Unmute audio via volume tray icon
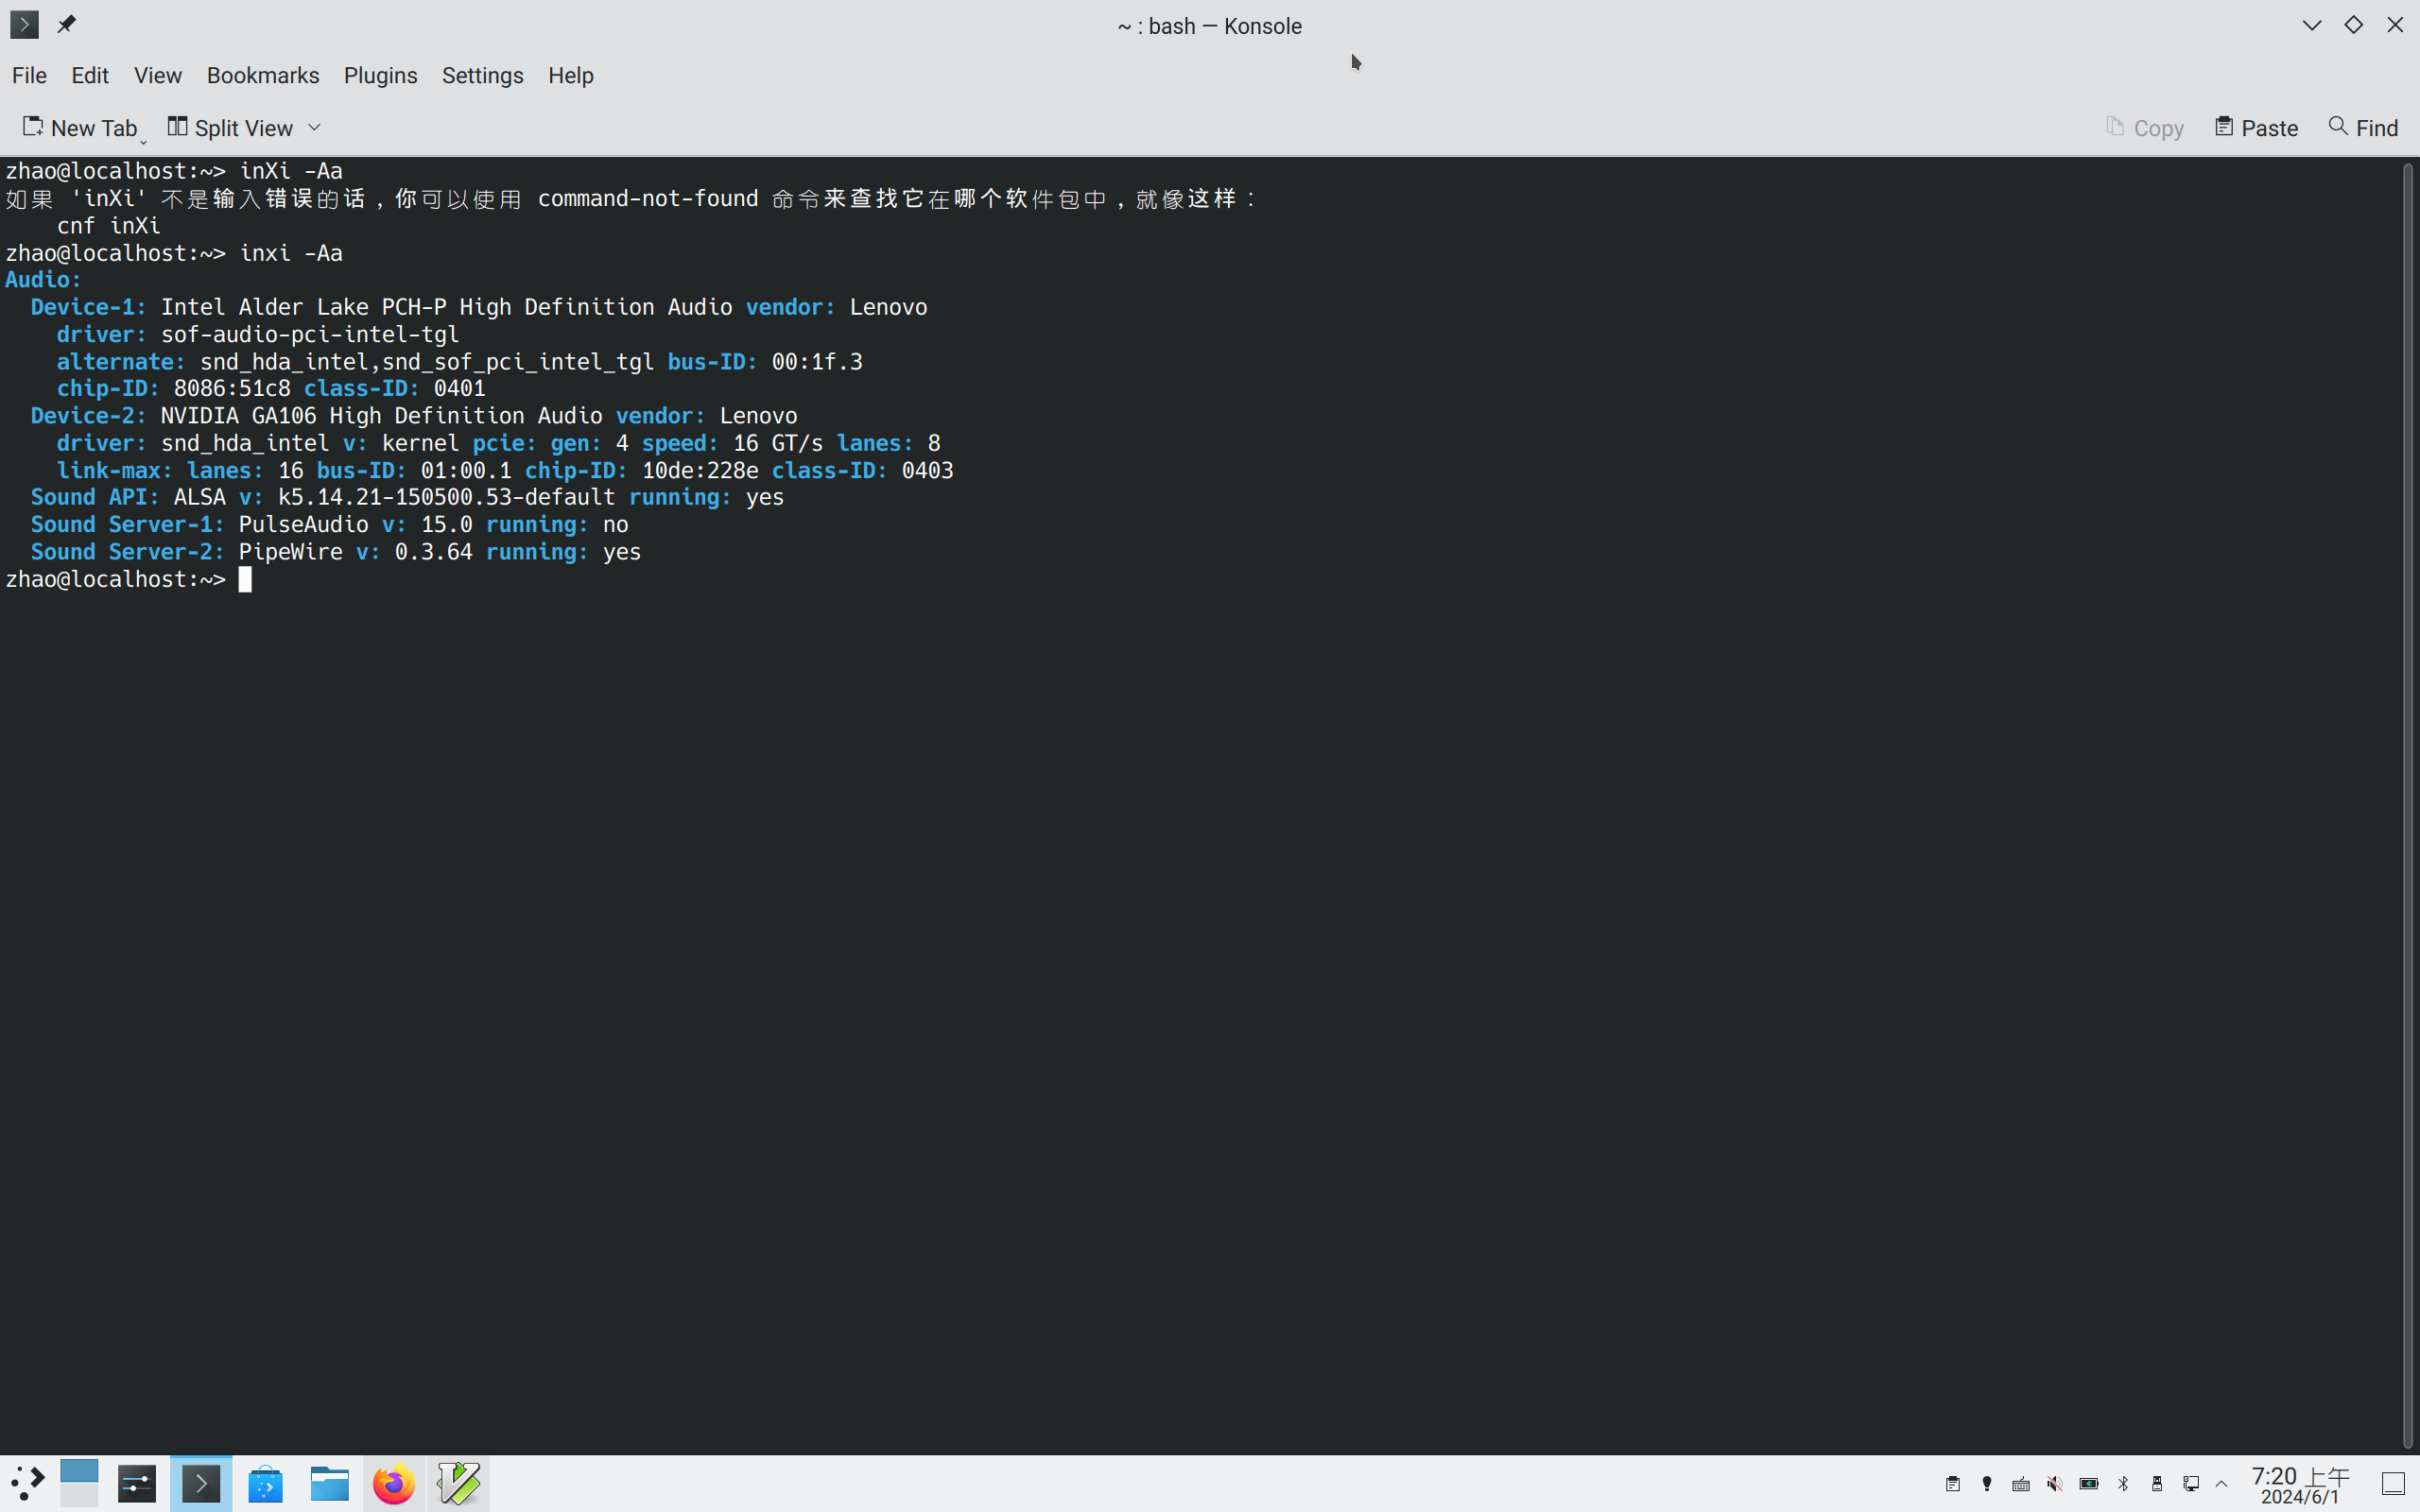 coord(2054,1484)
